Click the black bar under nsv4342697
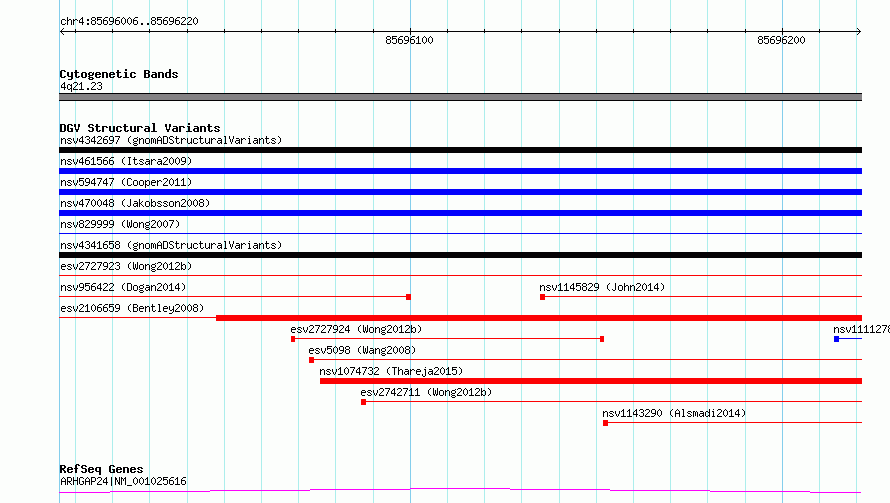This screenshot has width=890, height=503. [460, 150]
